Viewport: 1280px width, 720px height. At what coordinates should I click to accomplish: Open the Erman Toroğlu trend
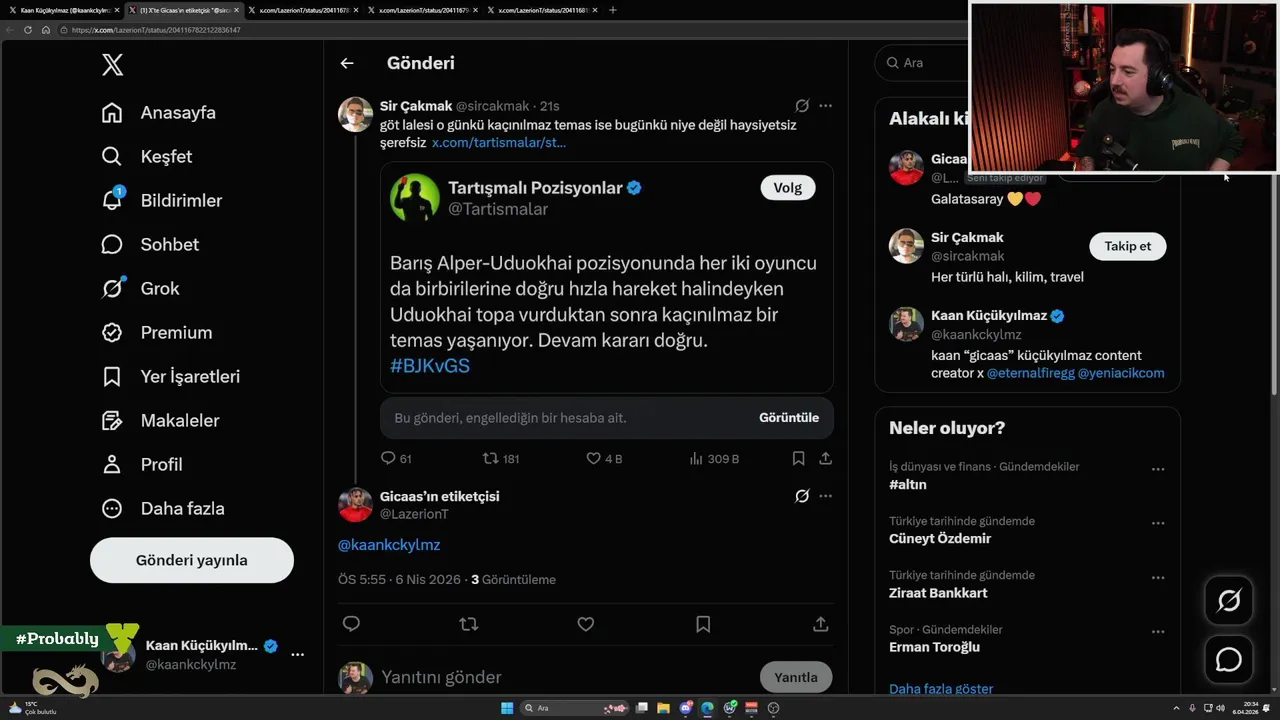point(934,647)
